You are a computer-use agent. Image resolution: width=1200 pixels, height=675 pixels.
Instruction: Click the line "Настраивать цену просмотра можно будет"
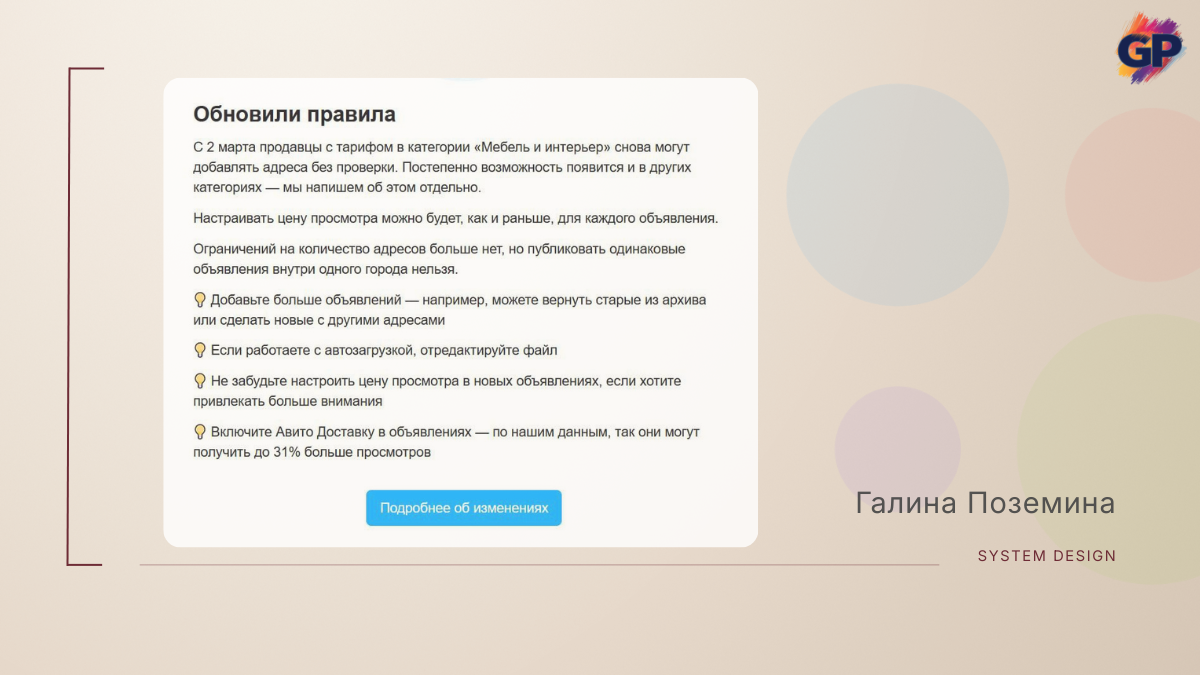[456, 218]
